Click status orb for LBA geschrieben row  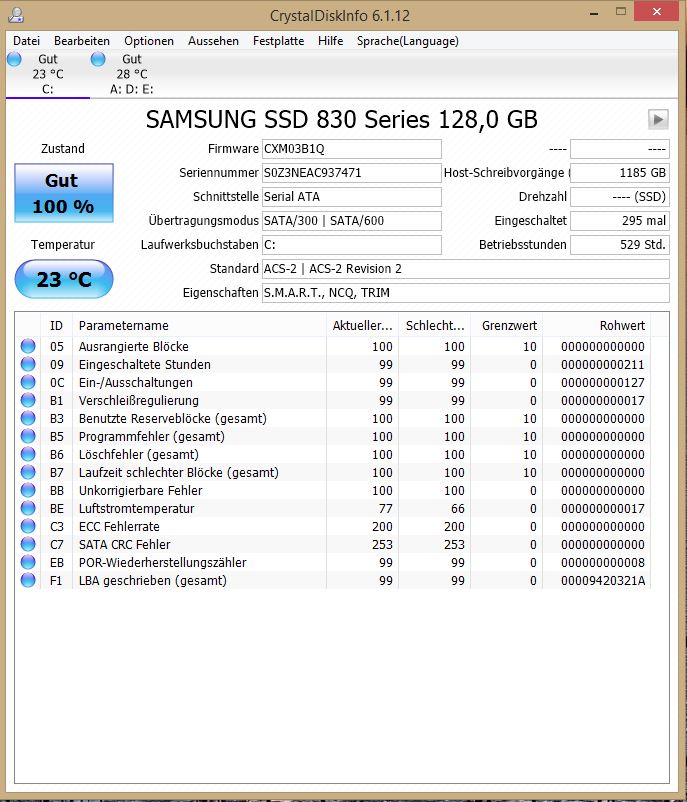click(28, 581)
